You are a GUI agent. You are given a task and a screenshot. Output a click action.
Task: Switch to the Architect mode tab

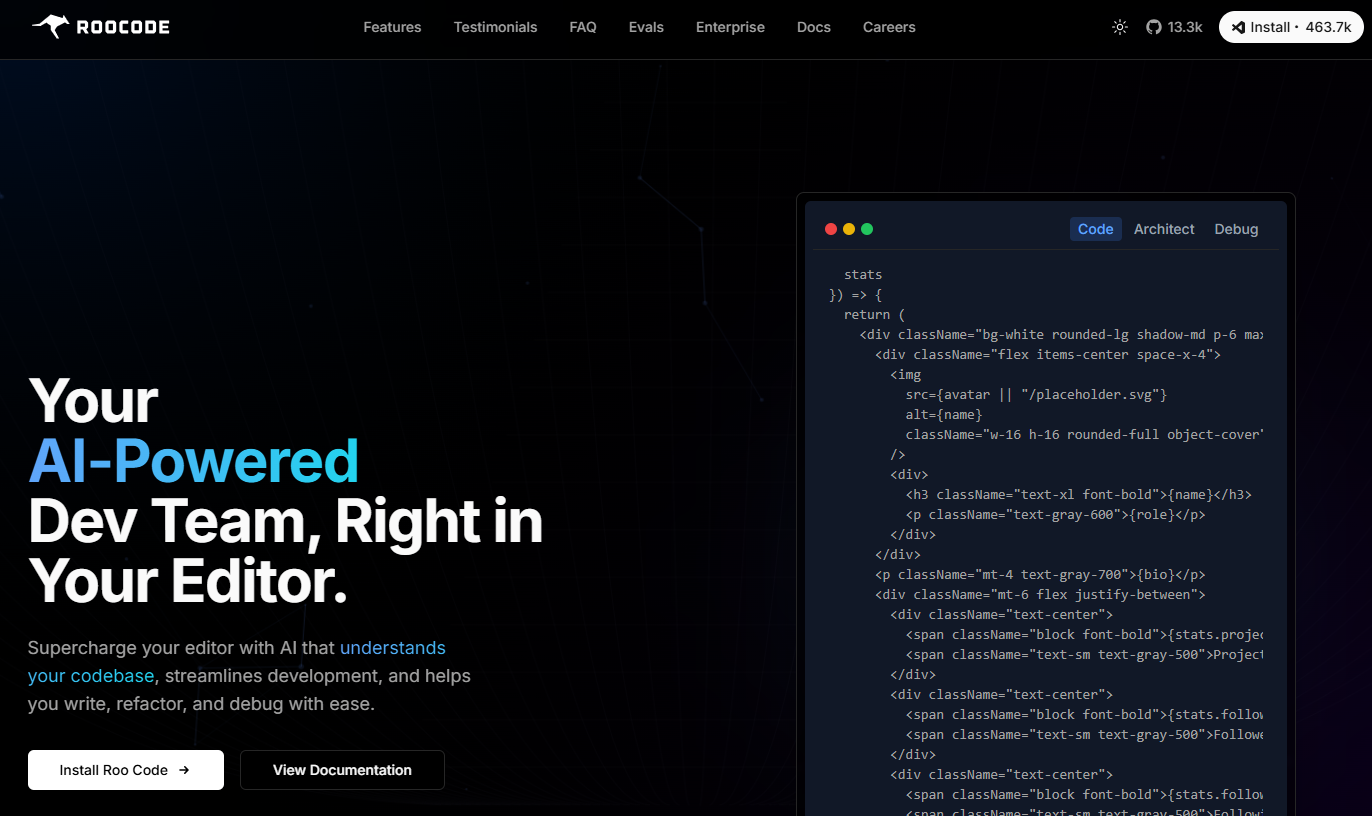pyautogui.click(x=1164, y=229)
